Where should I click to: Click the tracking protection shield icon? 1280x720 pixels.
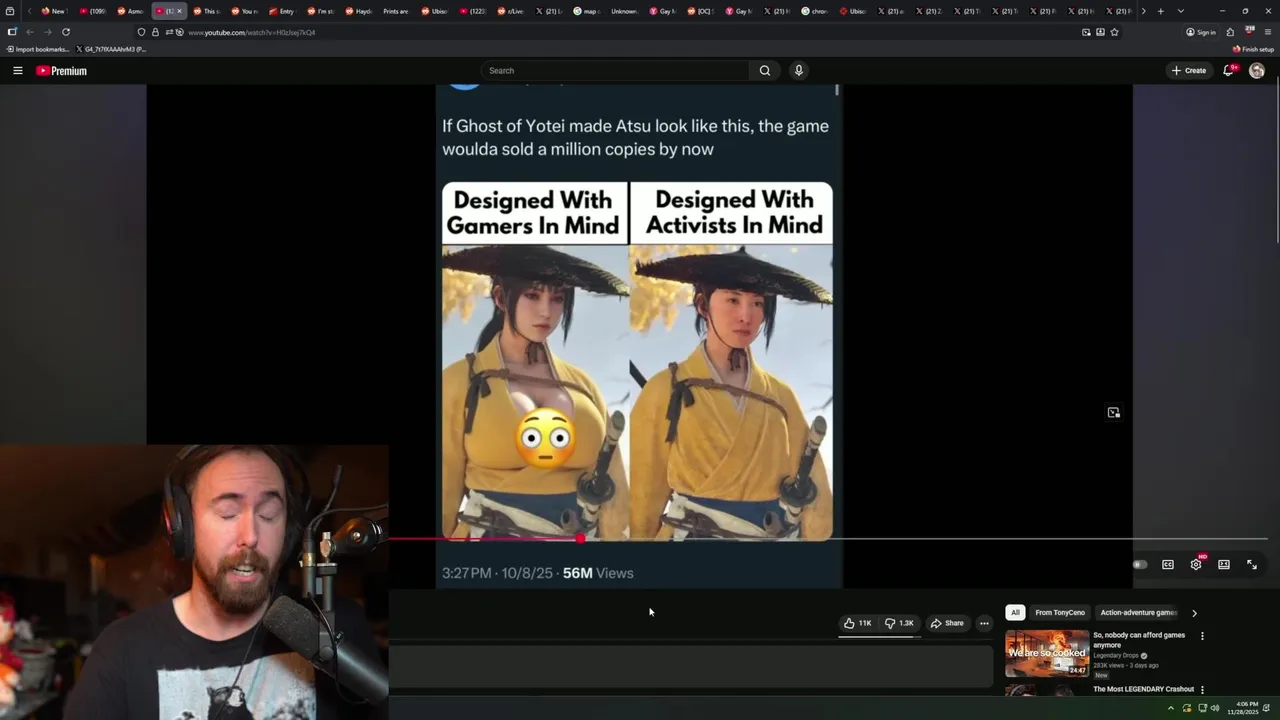pos(141,32)
